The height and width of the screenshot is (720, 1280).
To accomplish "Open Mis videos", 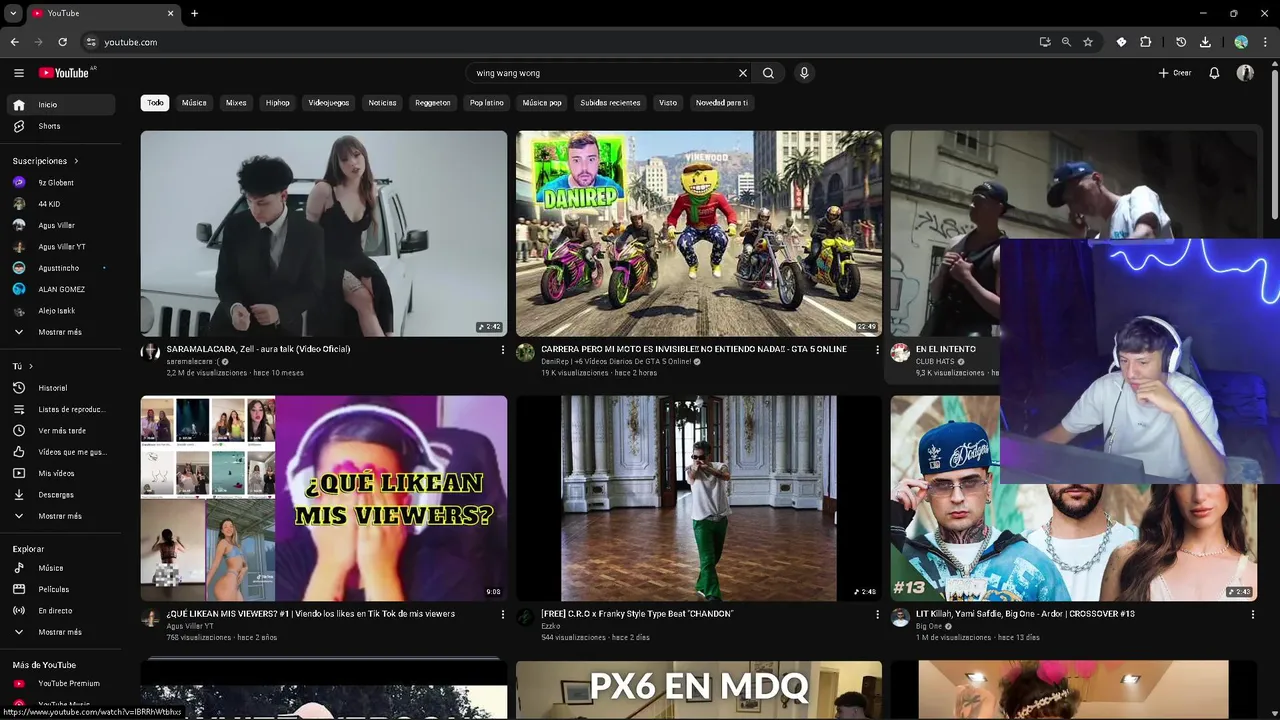I will pyautogui.click(x=61, y=473).
